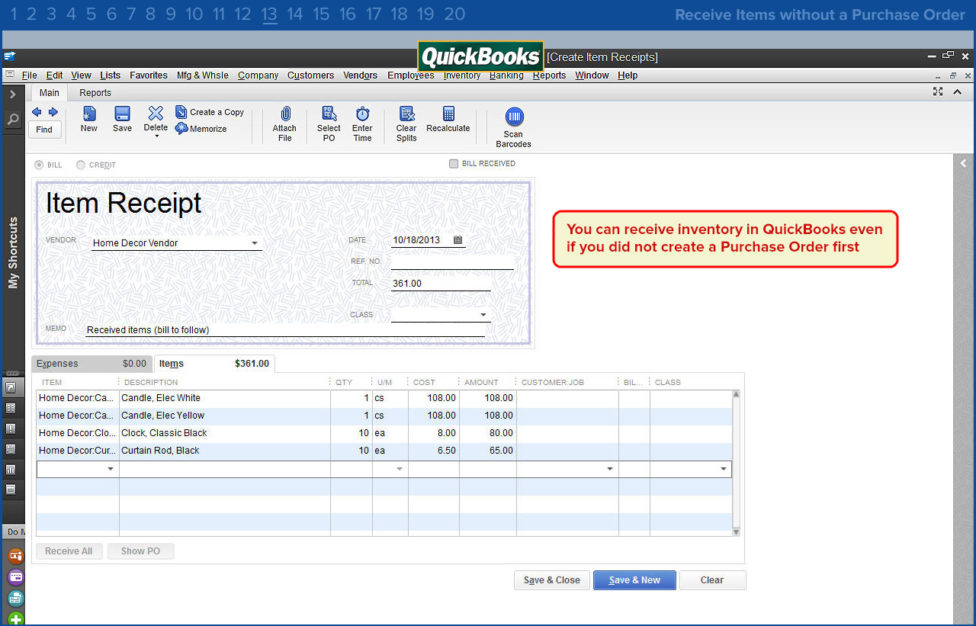Select the 'Candle, Elec White' description cell
976x626 pixels.
pyautogui.click(x=225, y=398)
